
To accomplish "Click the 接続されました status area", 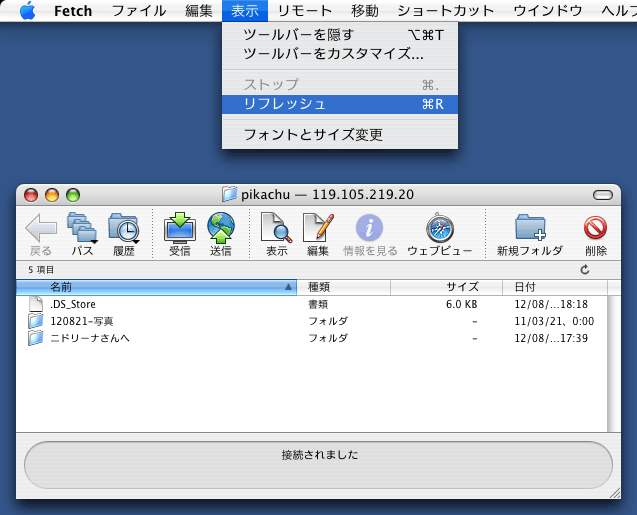I will pos(318,465).
